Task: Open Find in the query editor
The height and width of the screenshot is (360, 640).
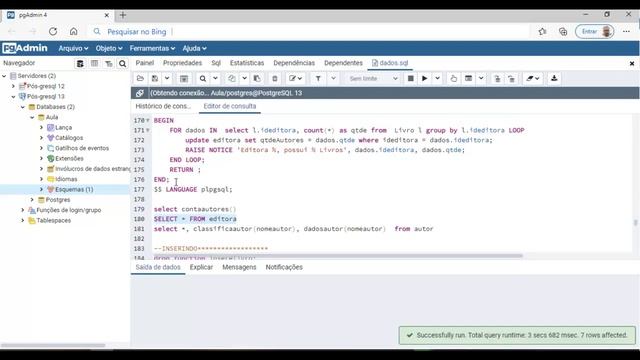Action: (203, 78)
